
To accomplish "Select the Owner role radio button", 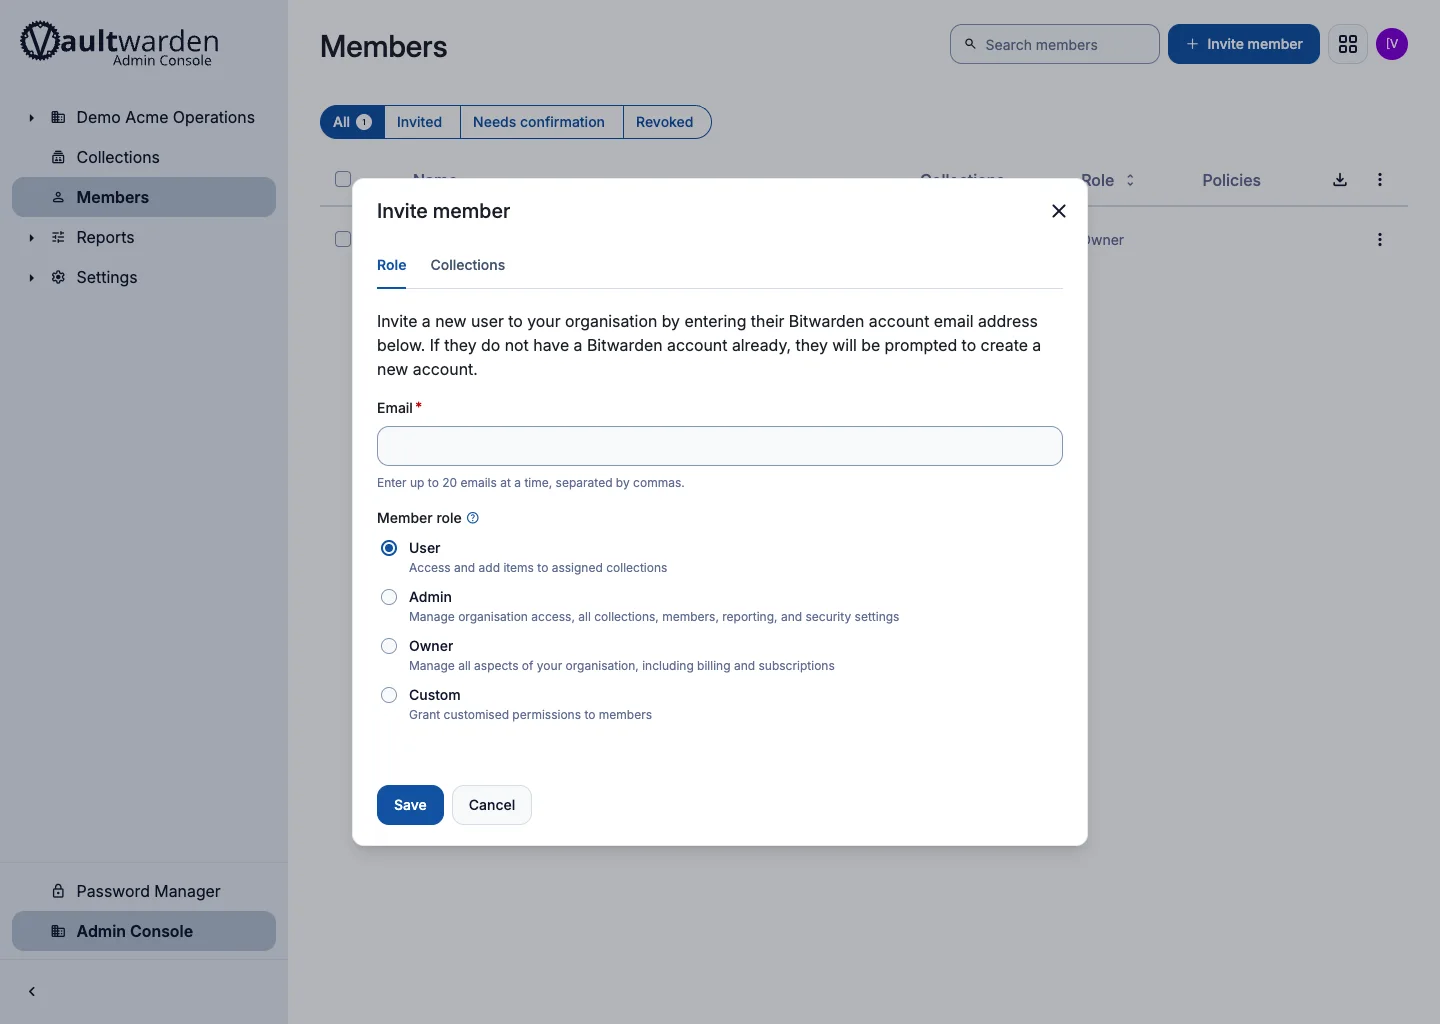I will (389, 646).
